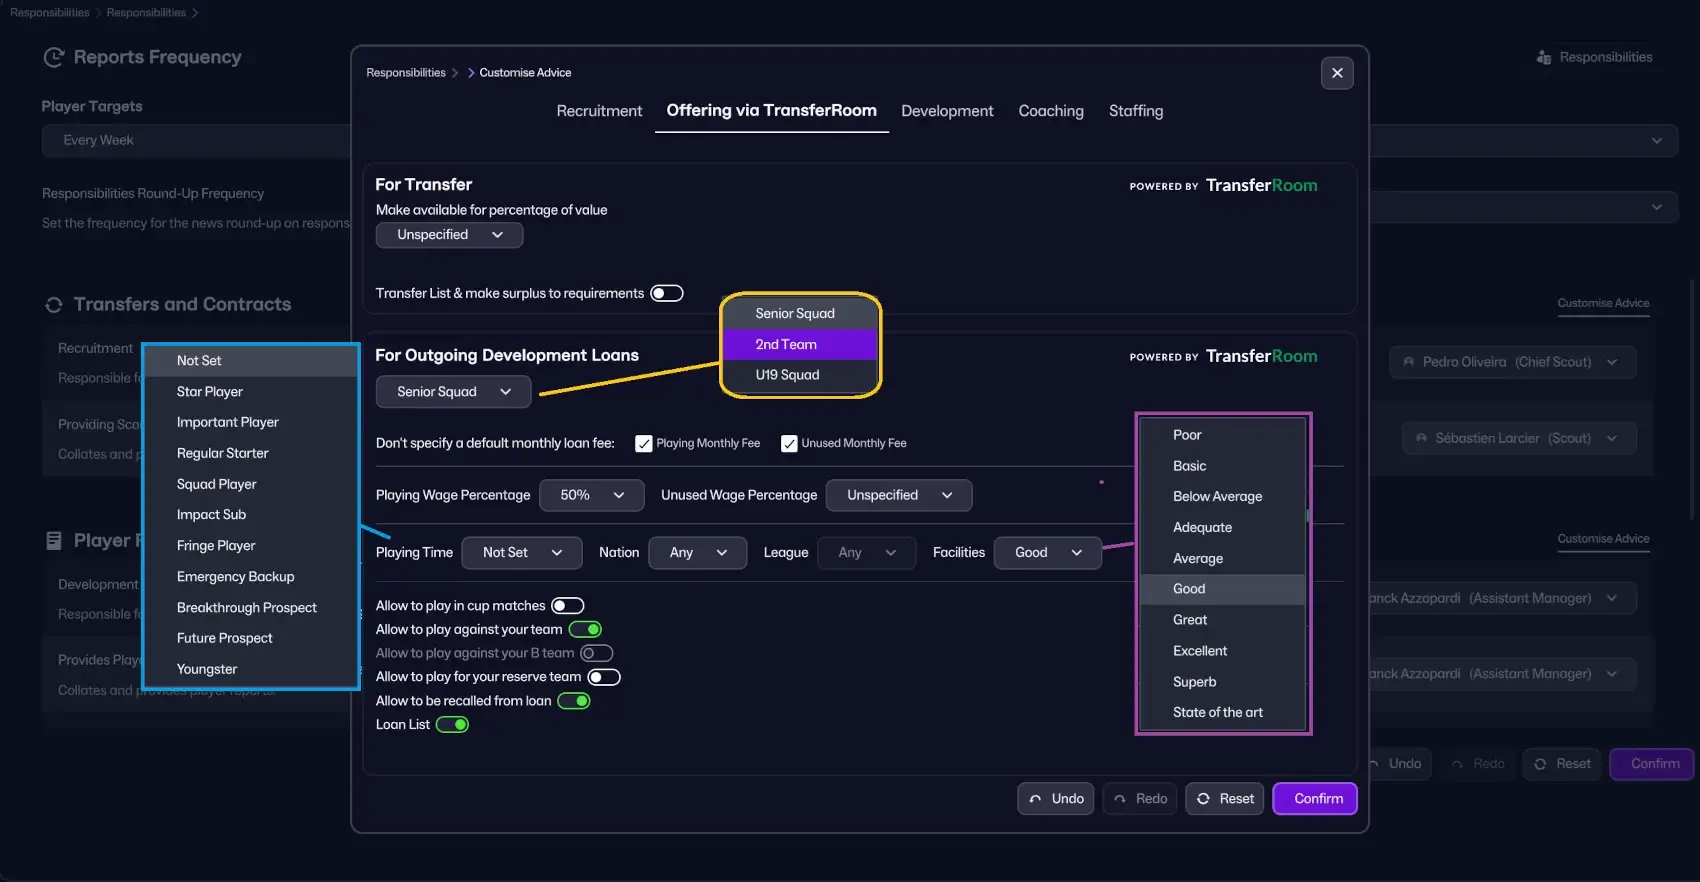The image size is (1700, 882).
Task: Select Great facilities level
Action: (x=1222, y=620)
